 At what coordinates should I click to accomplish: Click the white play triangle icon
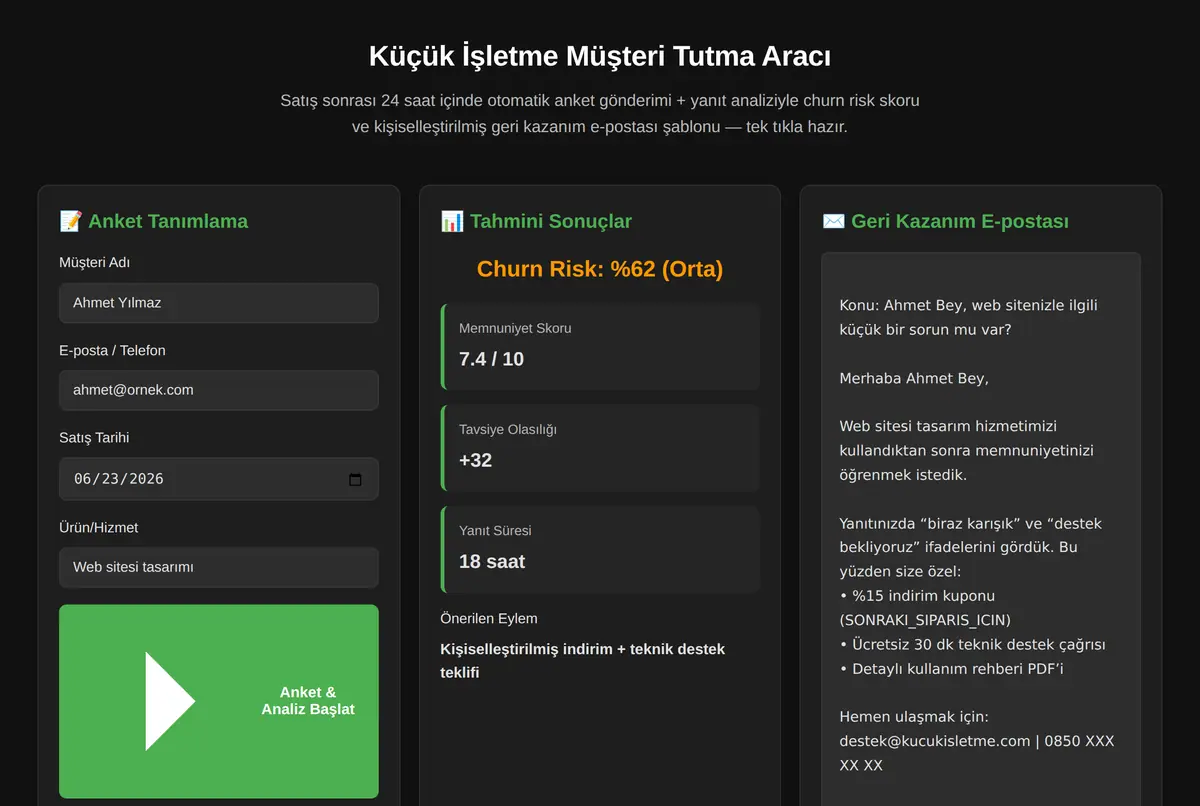click(170, 701)
